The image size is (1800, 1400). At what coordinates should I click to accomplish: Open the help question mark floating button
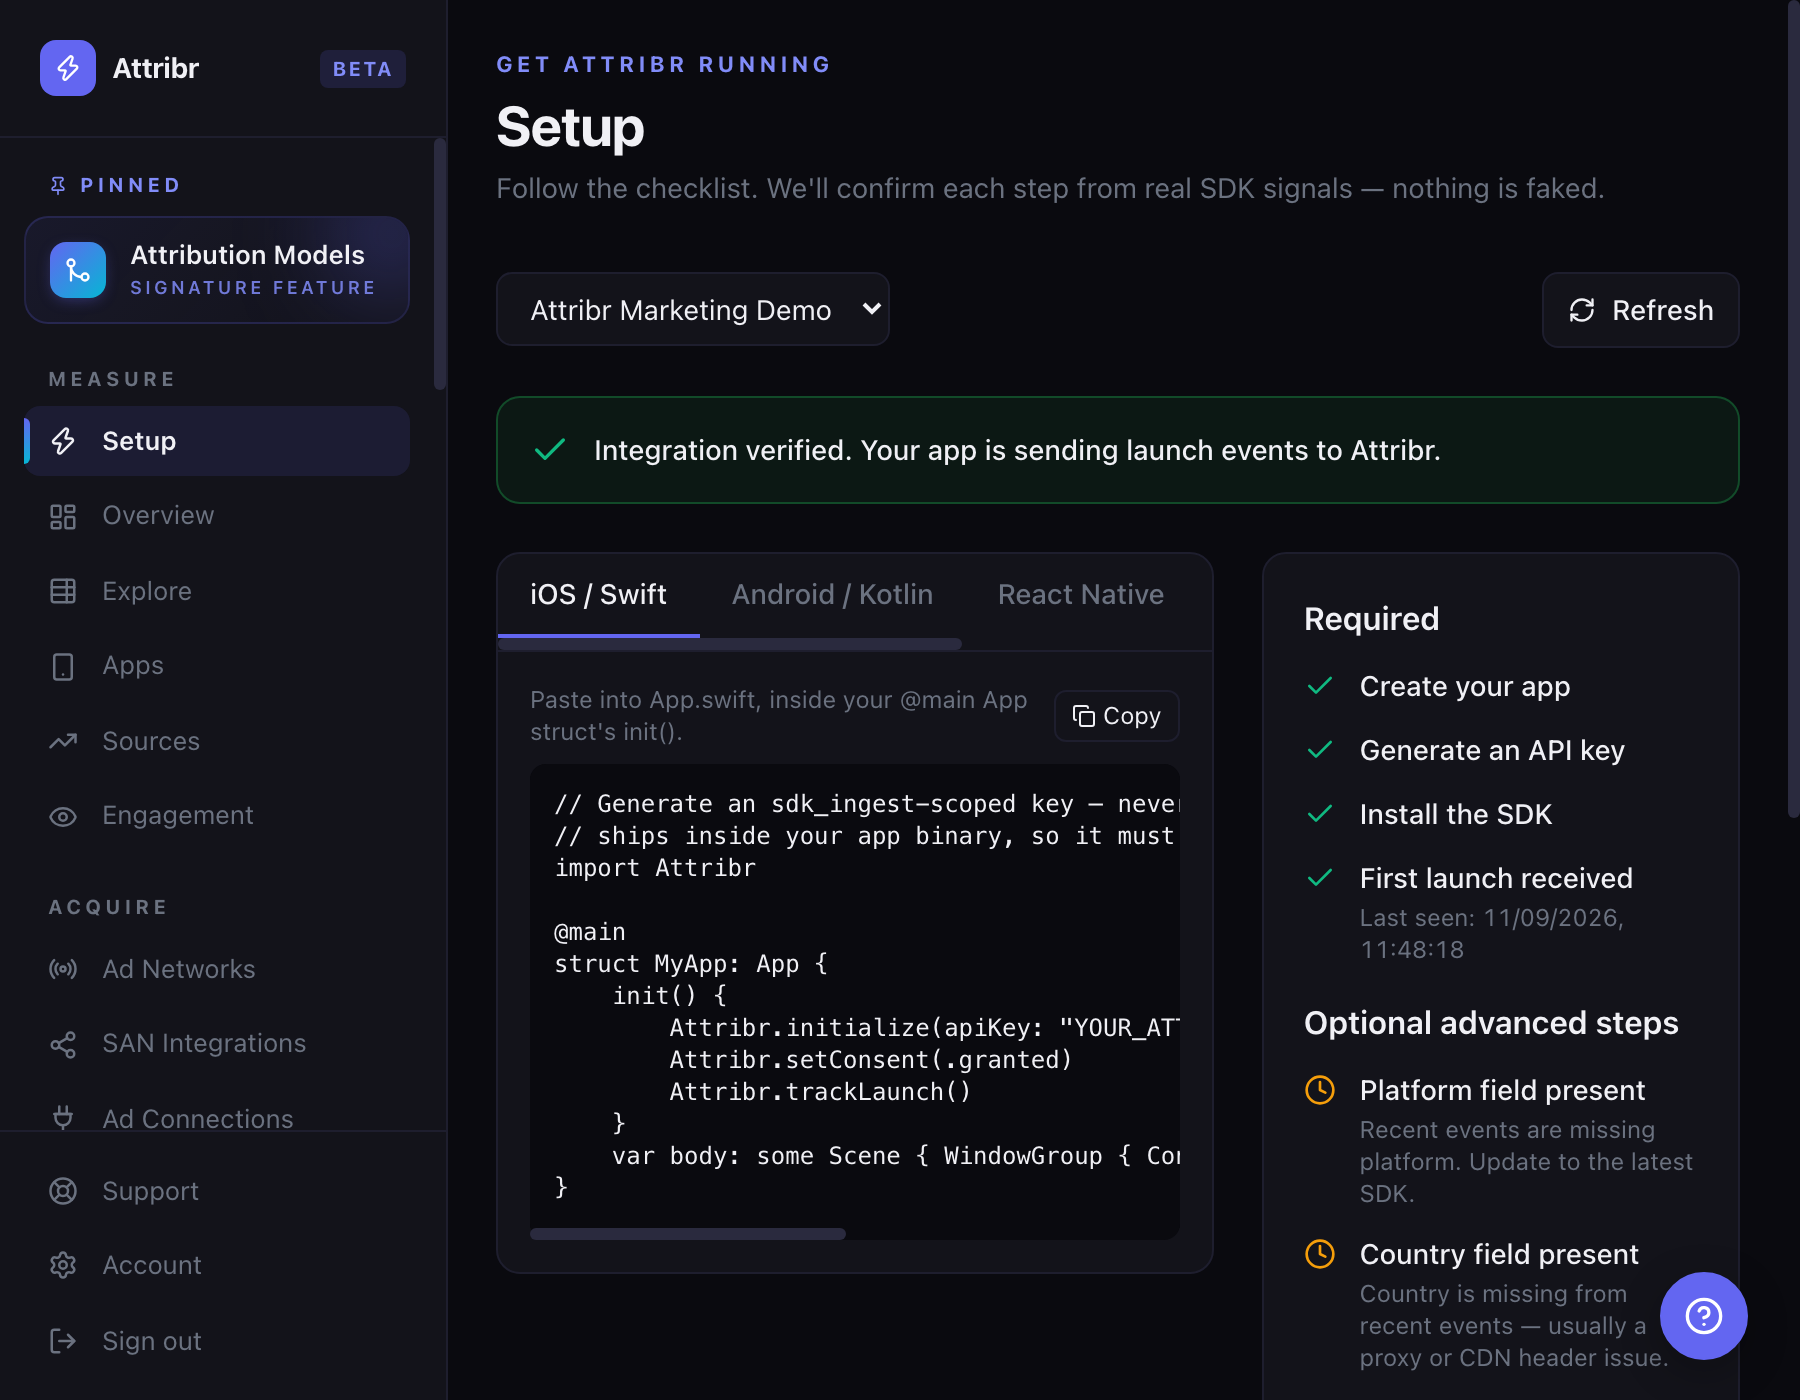[x=1704, y=1316]
